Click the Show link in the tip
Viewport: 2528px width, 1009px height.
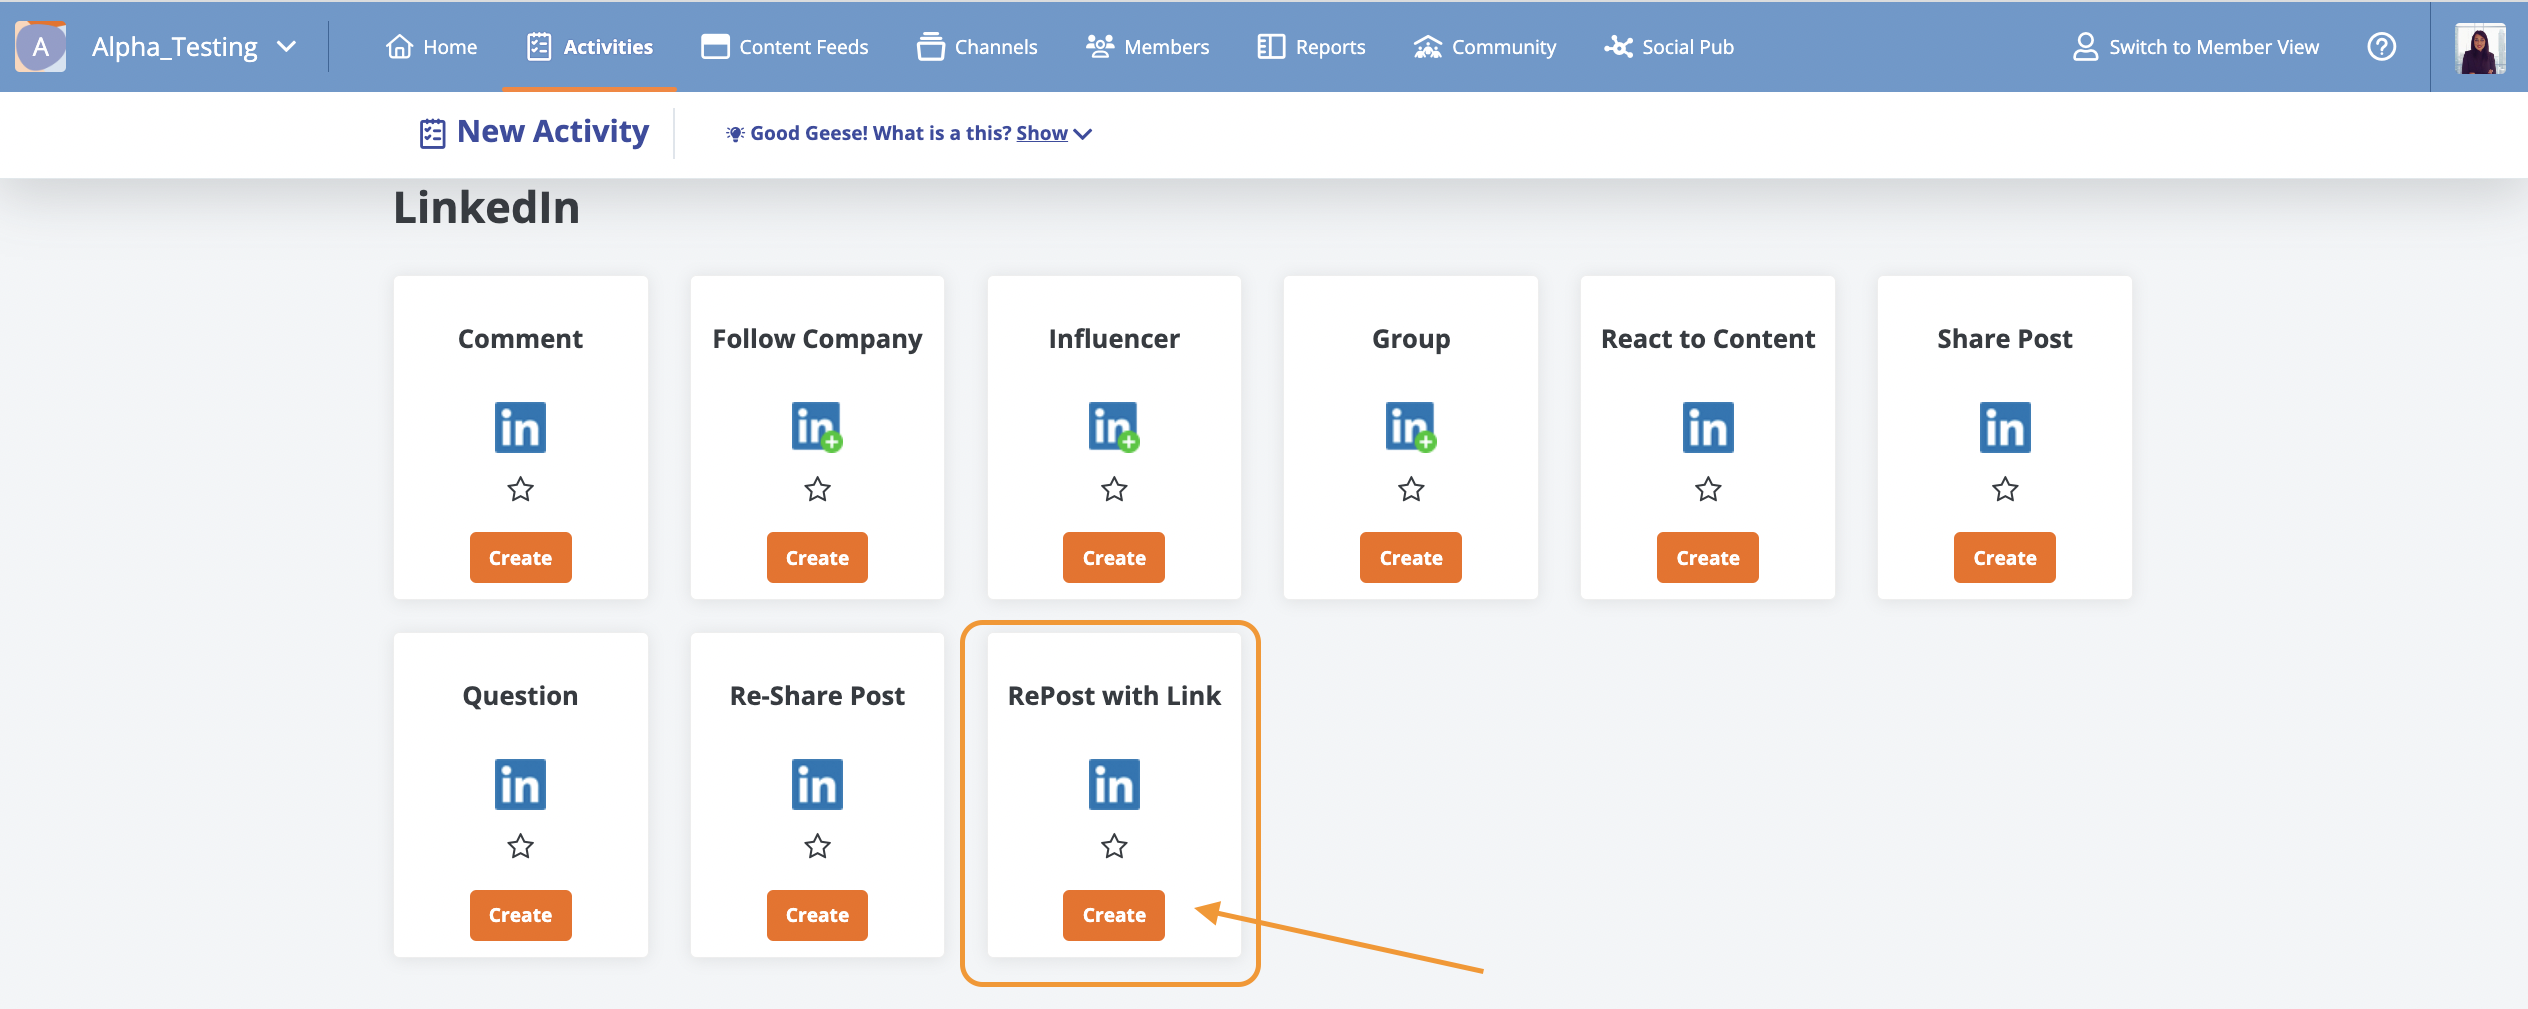(1042, 133)
